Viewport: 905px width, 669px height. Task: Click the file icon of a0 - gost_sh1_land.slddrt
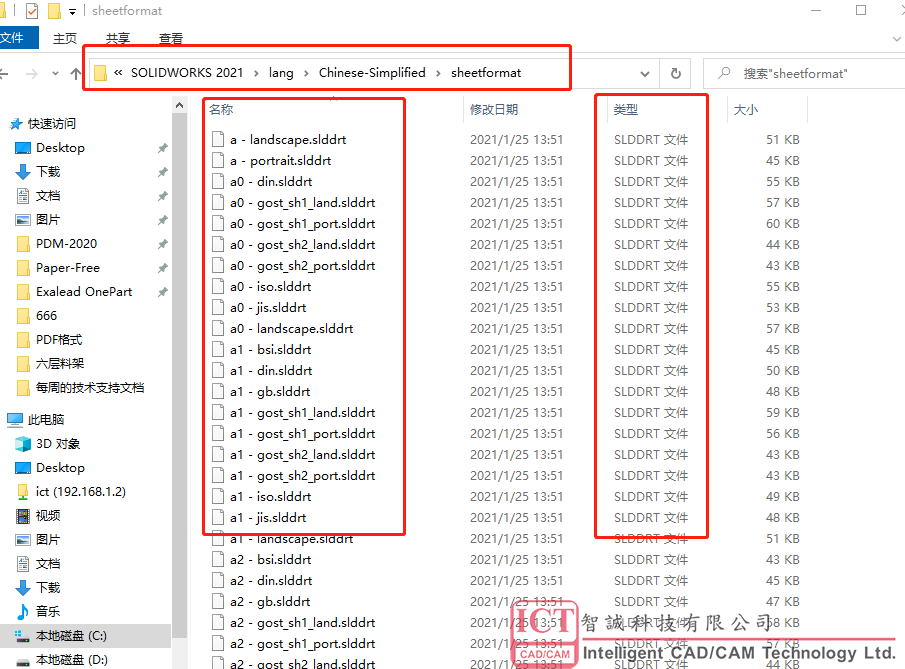pyautogui.click(x=218, y=202)
